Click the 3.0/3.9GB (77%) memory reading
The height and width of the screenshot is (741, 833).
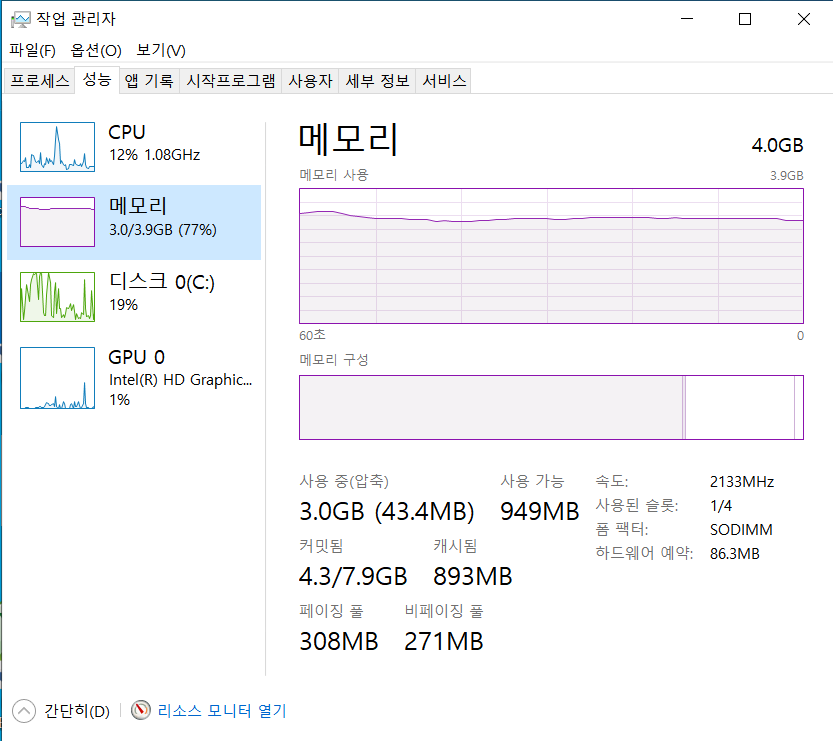pyautogui.click(x=163, y=230)
